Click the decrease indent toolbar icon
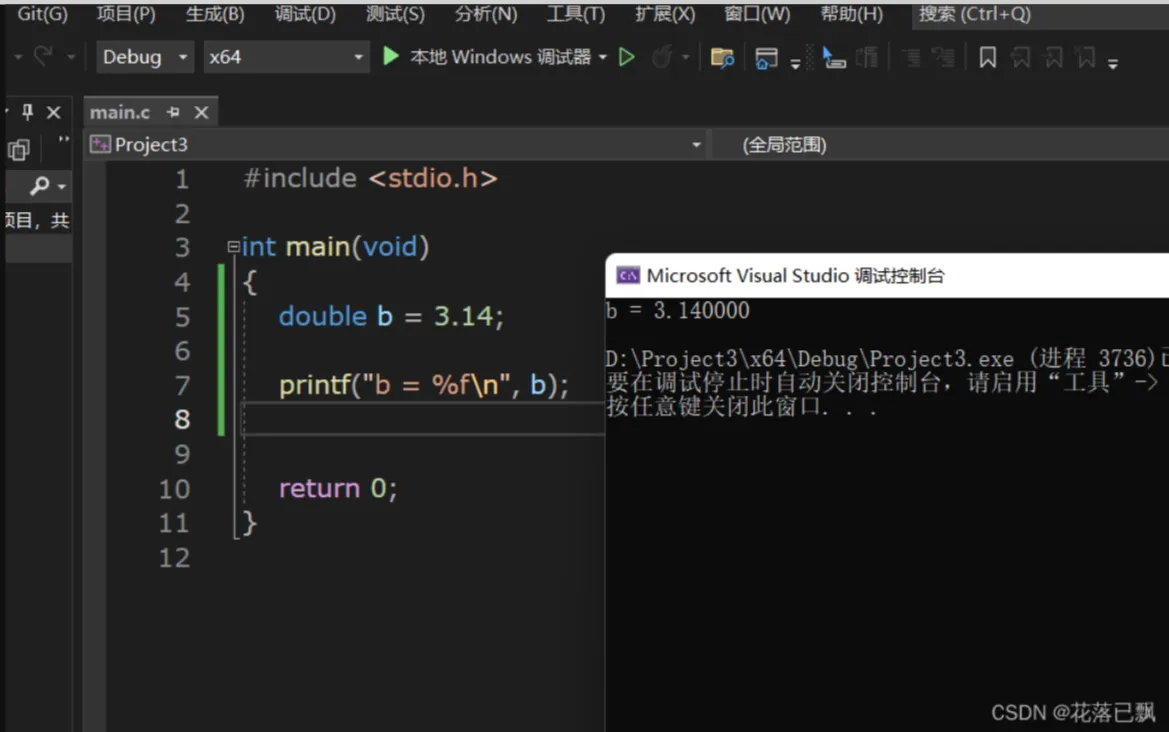 [911, 57]
